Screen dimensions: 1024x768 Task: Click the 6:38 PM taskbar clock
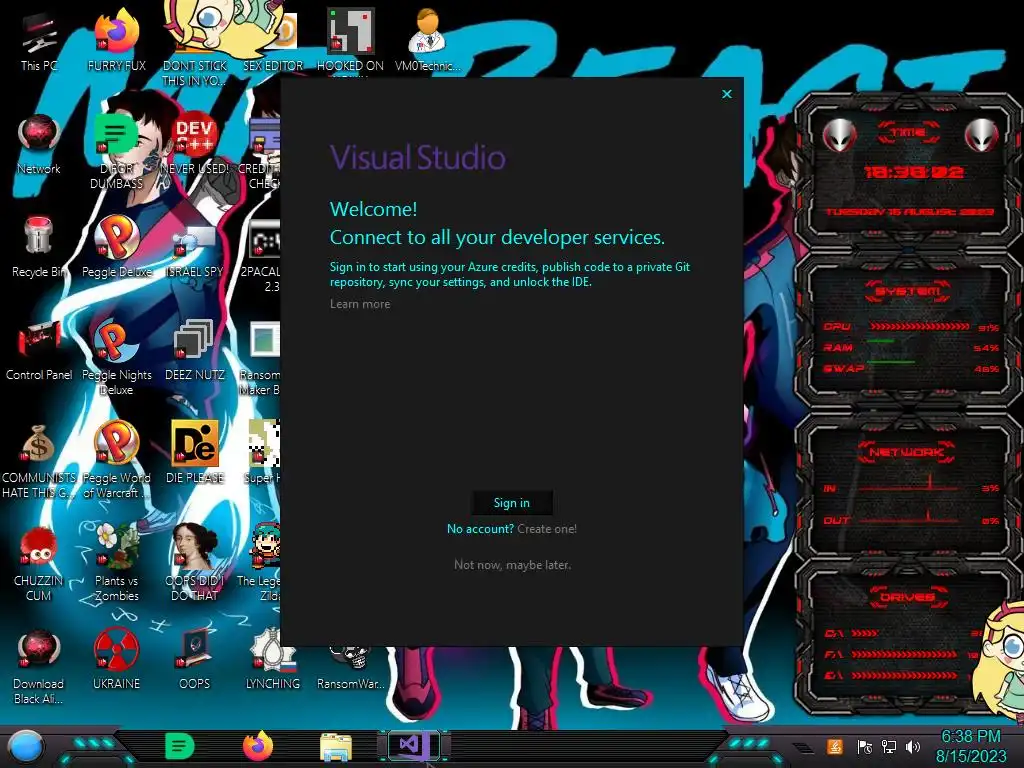[971, 746]
